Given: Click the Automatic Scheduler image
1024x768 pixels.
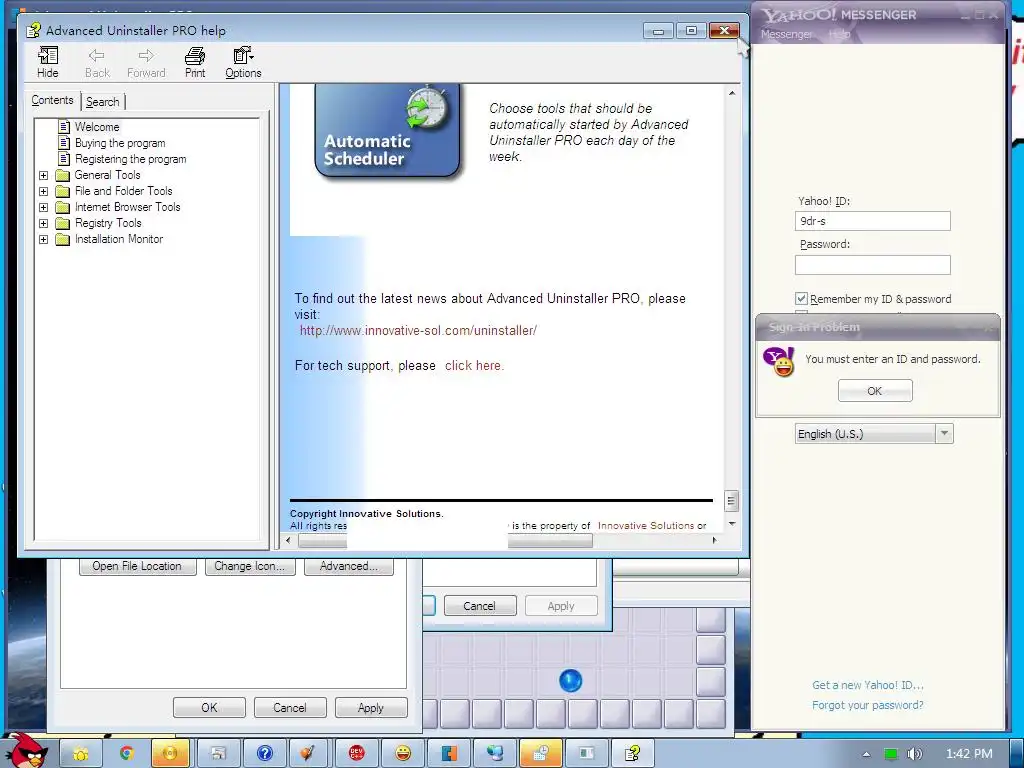Looking at the screenshot, I should (x=387, y=131).
